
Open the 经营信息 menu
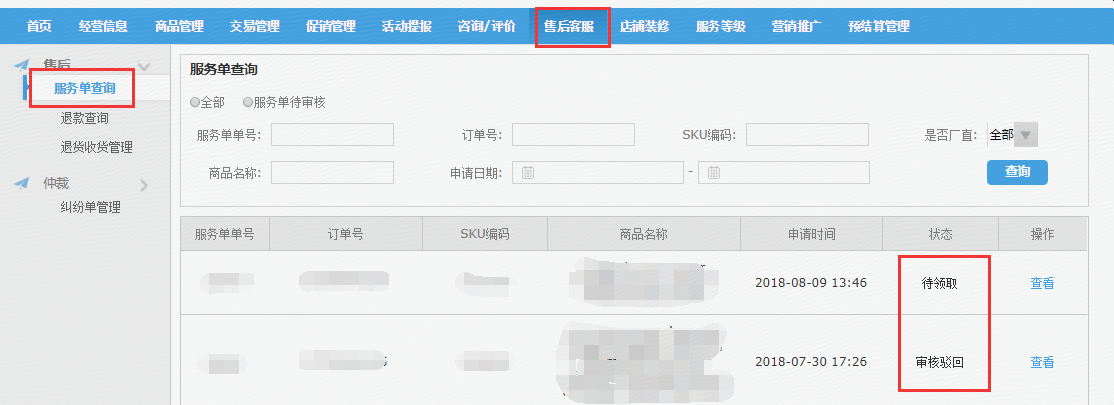click(x=104, y=27)
